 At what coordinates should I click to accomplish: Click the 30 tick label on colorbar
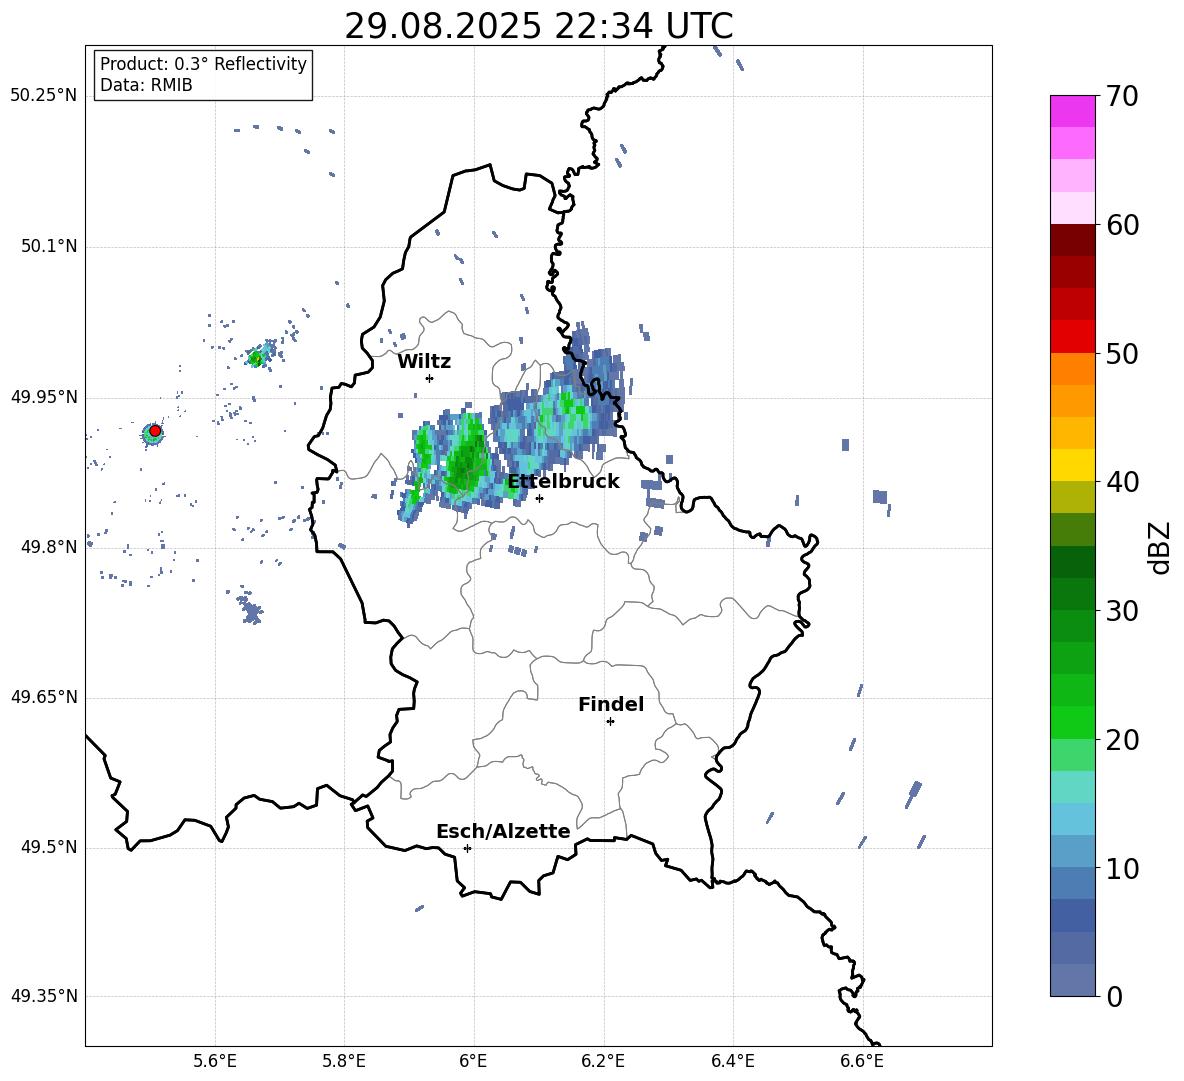click(1121, 611)
